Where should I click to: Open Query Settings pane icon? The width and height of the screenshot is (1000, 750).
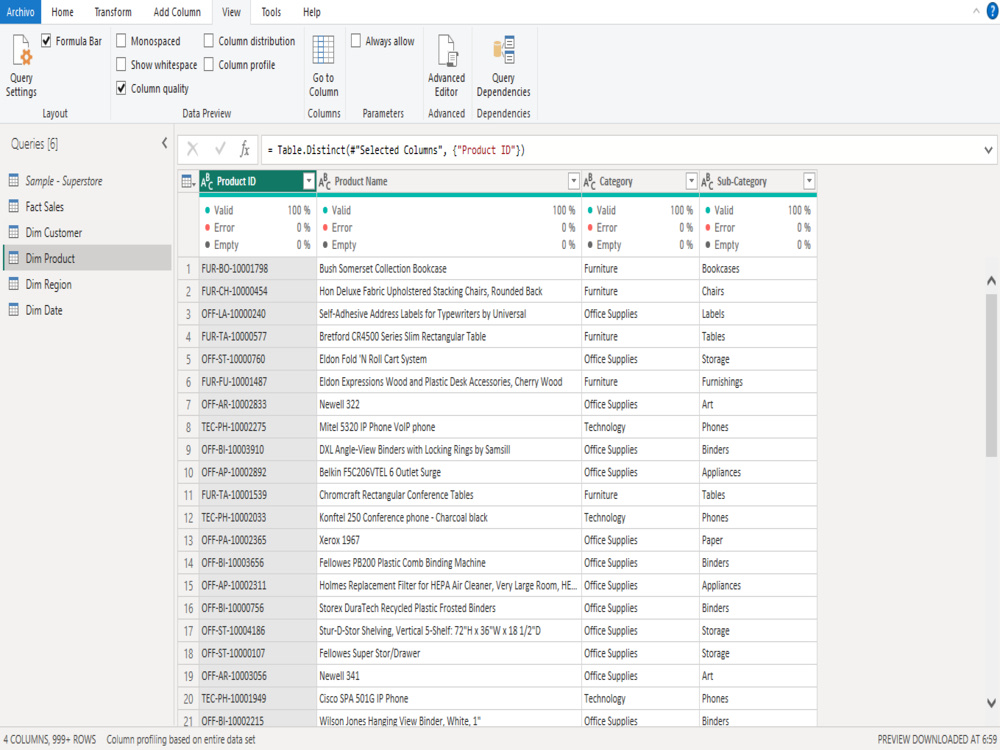click(21, 50)
